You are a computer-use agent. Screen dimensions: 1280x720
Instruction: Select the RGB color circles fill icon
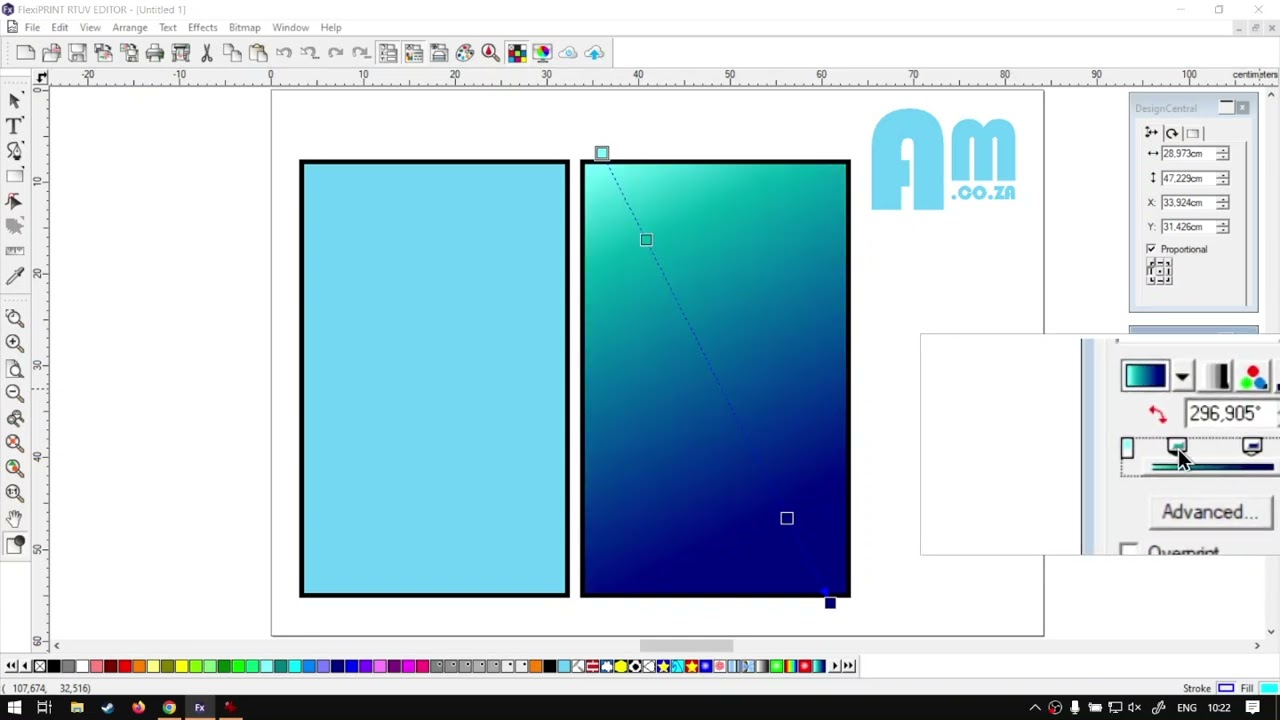click(1253, 376)
